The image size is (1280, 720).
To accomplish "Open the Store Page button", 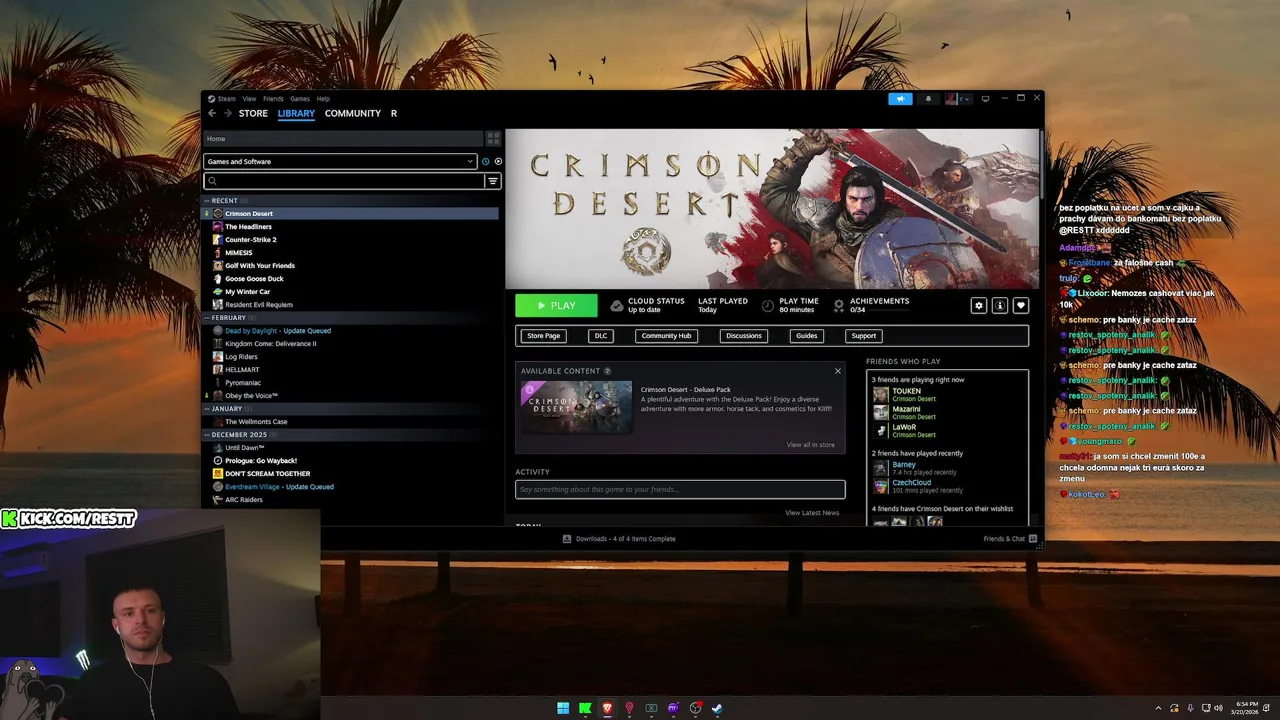I will (x=544, y=336).
